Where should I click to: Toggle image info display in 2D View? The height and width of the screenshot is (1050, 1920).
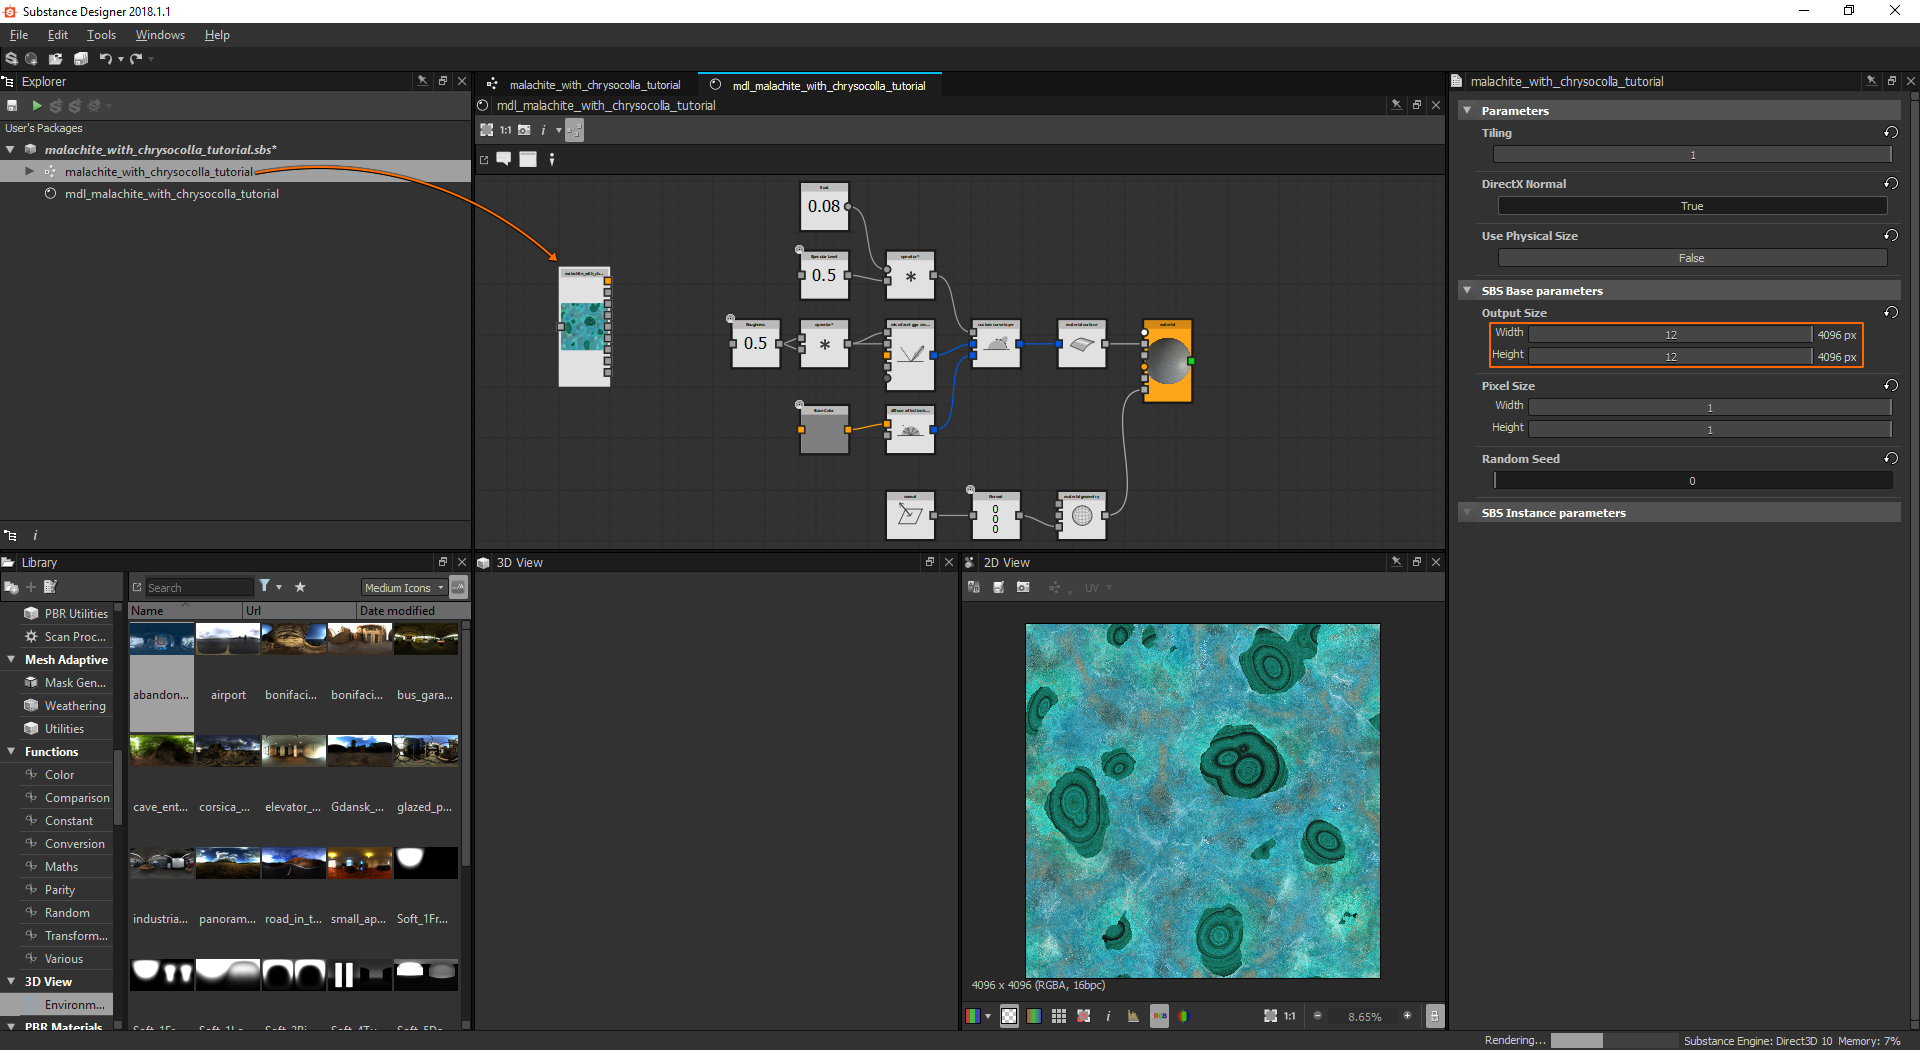[1108, 1016]
